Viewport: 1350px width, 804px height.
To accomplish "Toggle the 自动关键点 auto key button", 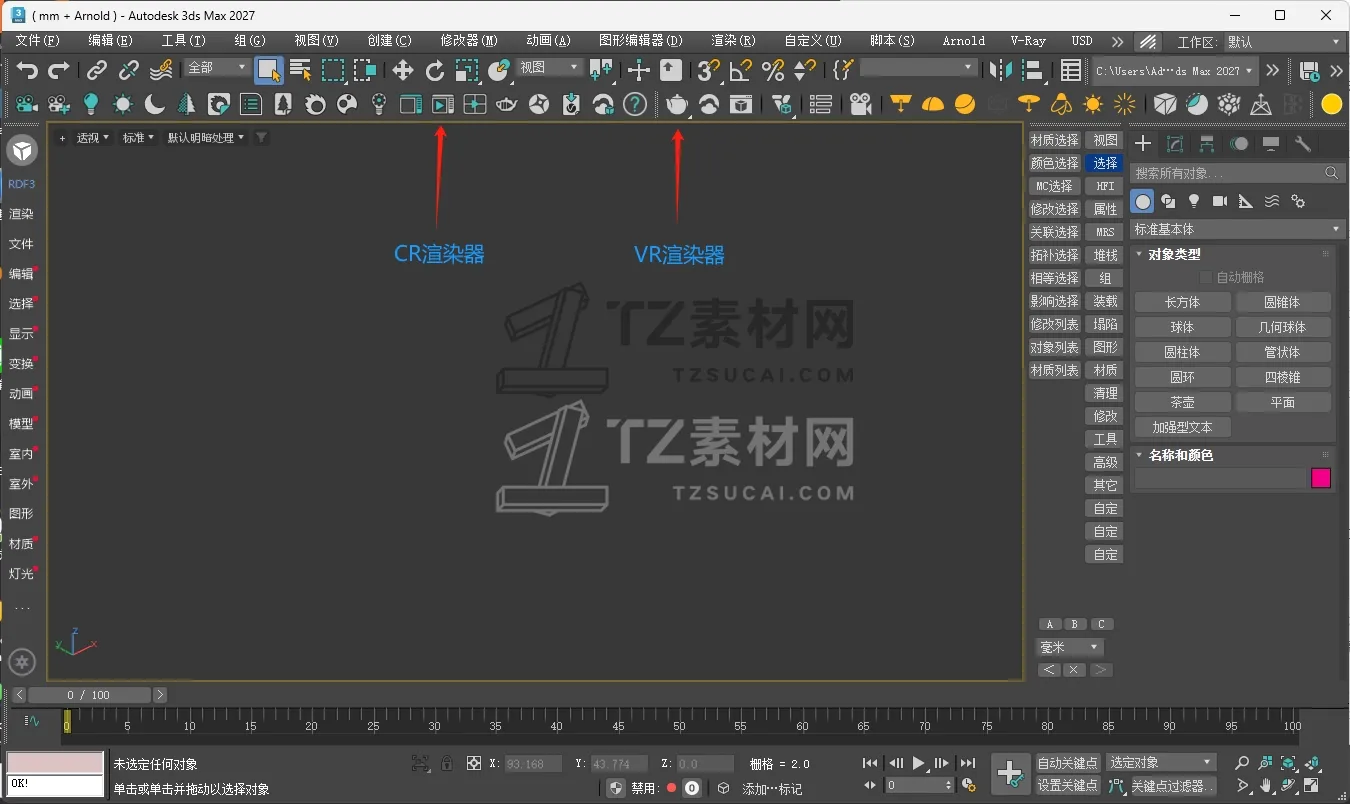I will (x=1068, y=763).
